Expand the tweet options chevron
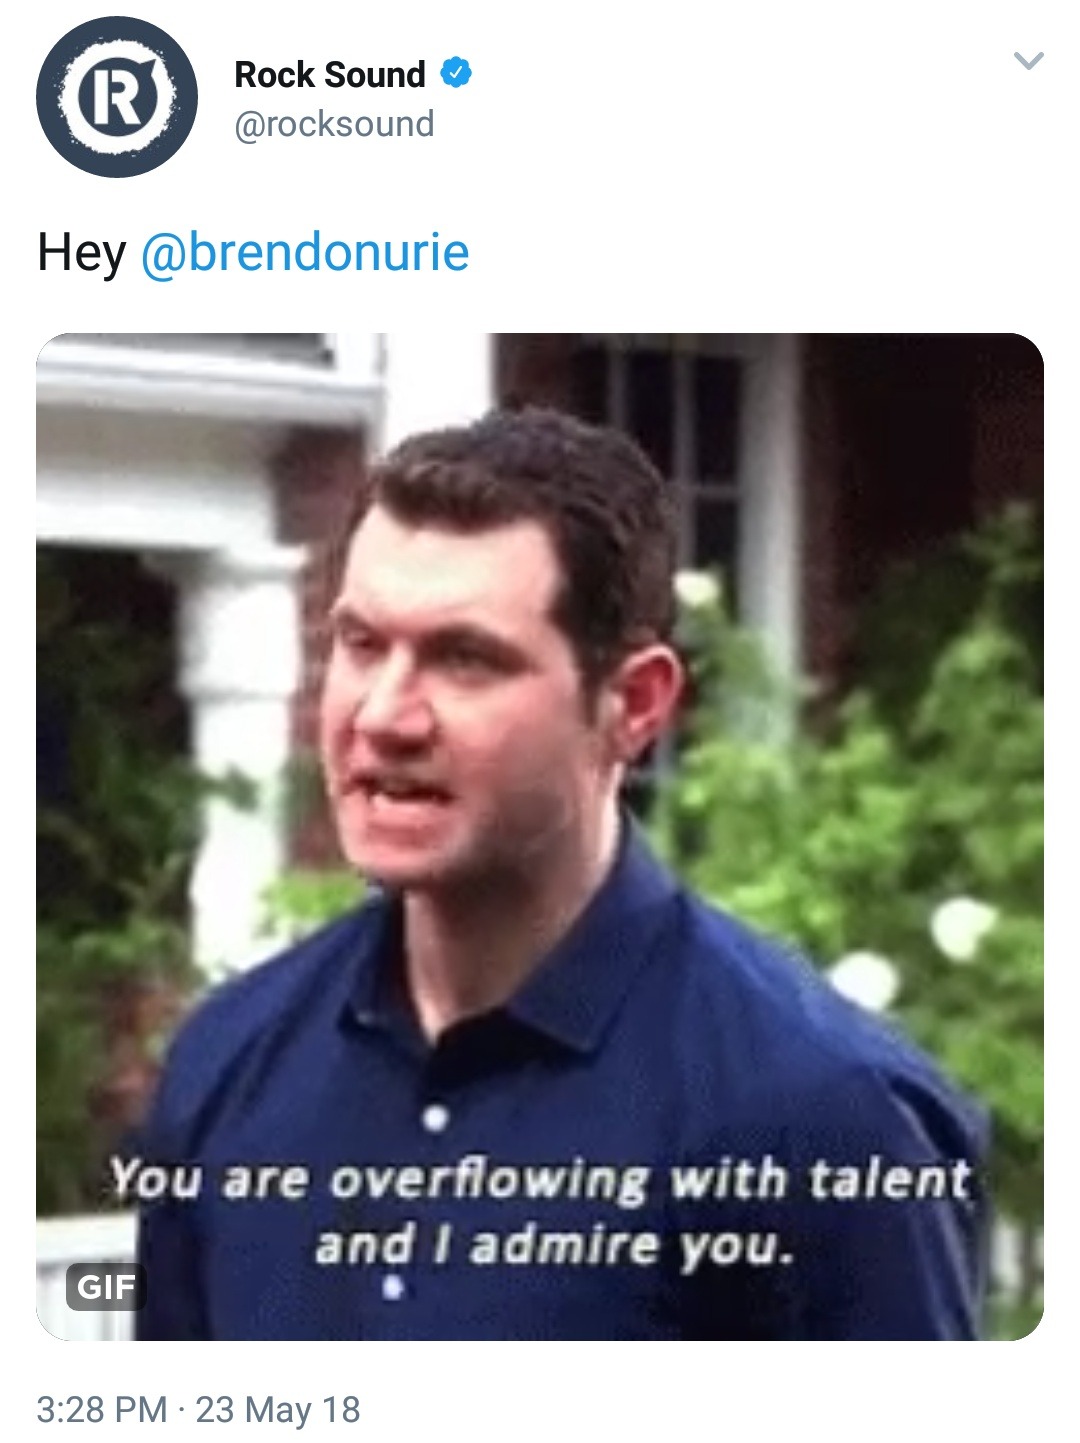The height and width of the screenshot is (1443, 1080). (x=1028, y=61)
